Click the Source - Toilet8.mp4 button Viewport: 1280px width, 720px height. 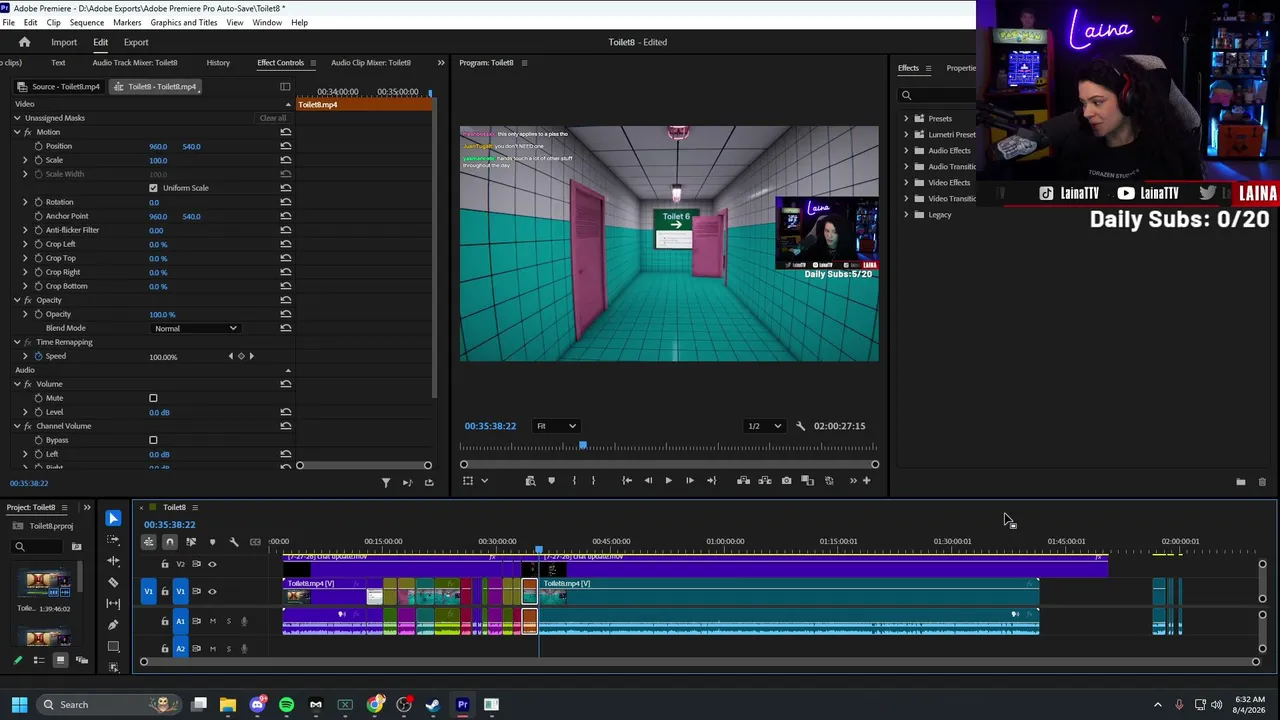coord(59,86)
